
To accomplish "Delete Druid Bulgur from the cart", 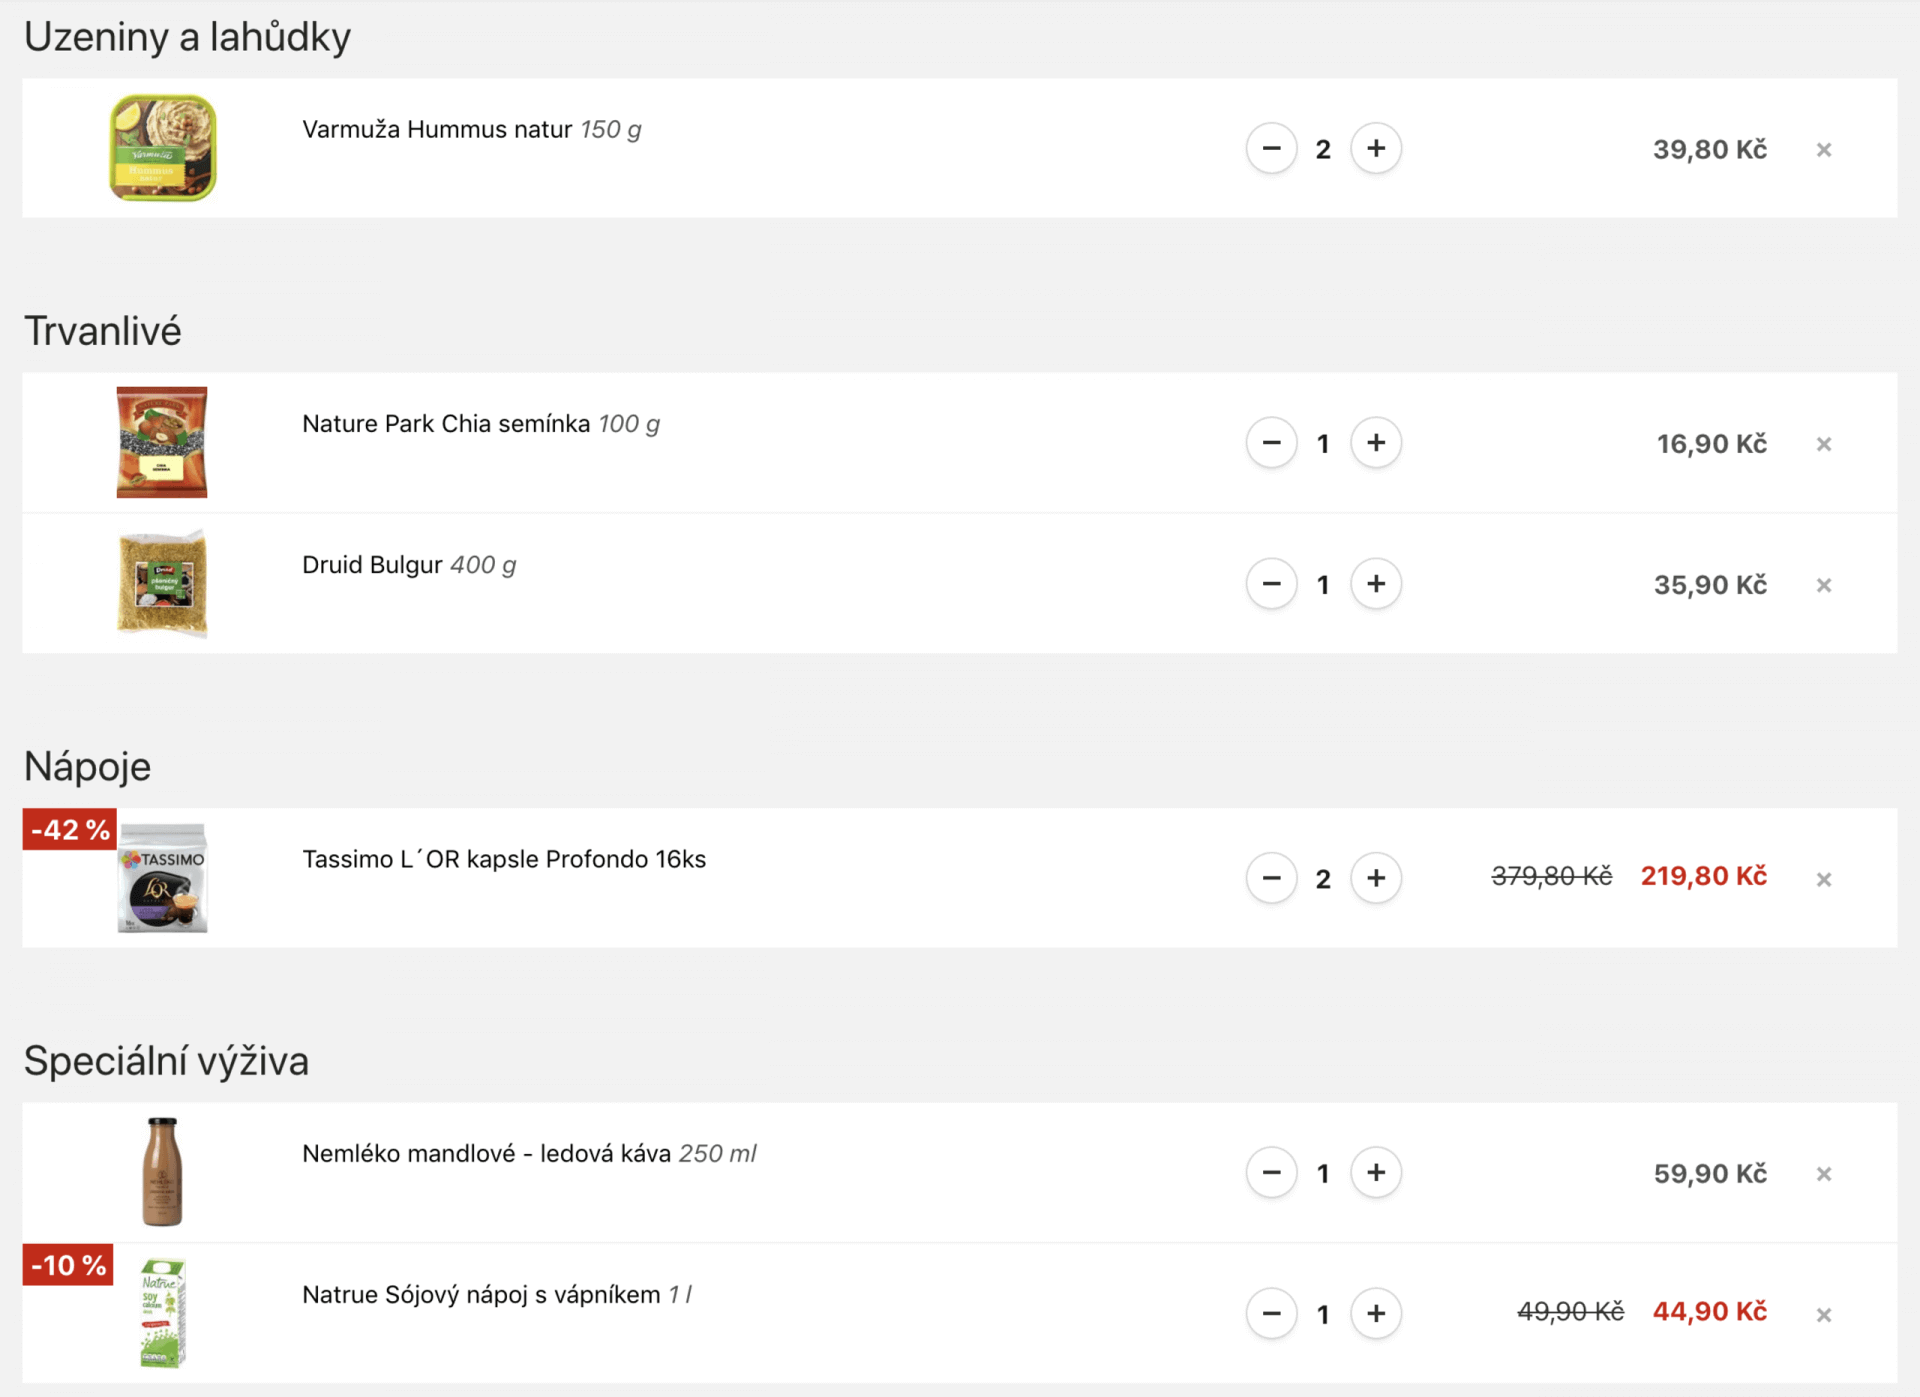I will tap(1824, 585).
